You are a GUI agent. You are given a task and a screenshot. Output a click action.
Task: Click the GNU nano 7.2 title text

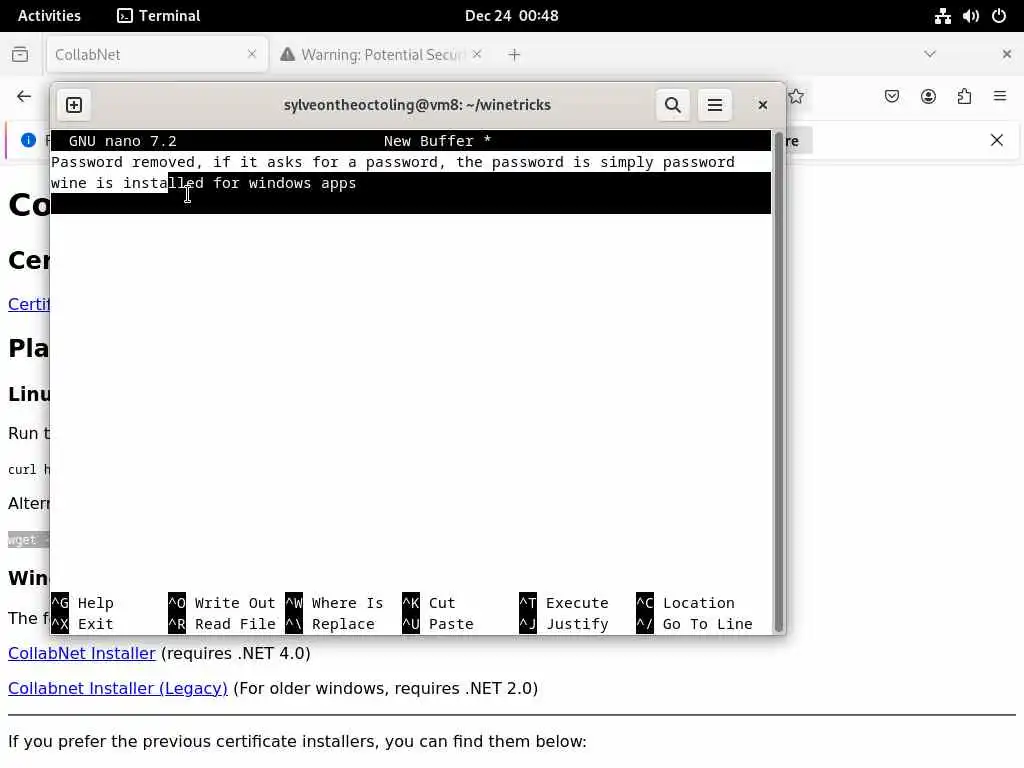coord(122,141)
